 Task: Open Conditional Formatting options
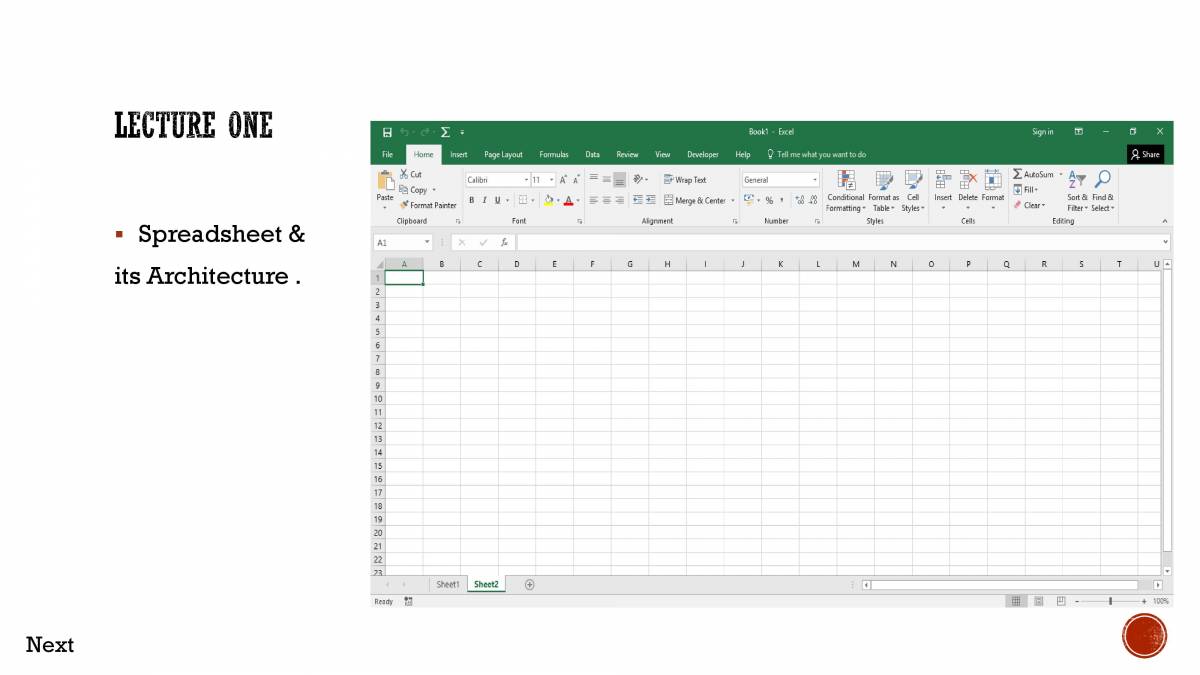(846, 192)
